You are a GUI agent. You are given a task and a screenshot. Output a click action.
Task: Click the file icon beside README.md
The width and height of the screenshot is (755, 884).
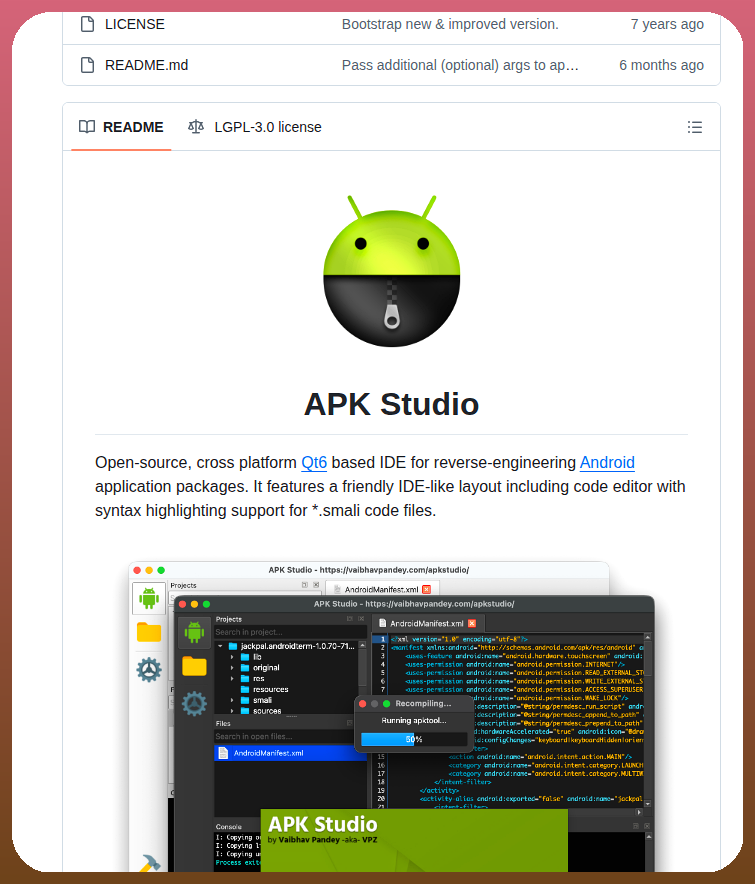click(87, 65)
